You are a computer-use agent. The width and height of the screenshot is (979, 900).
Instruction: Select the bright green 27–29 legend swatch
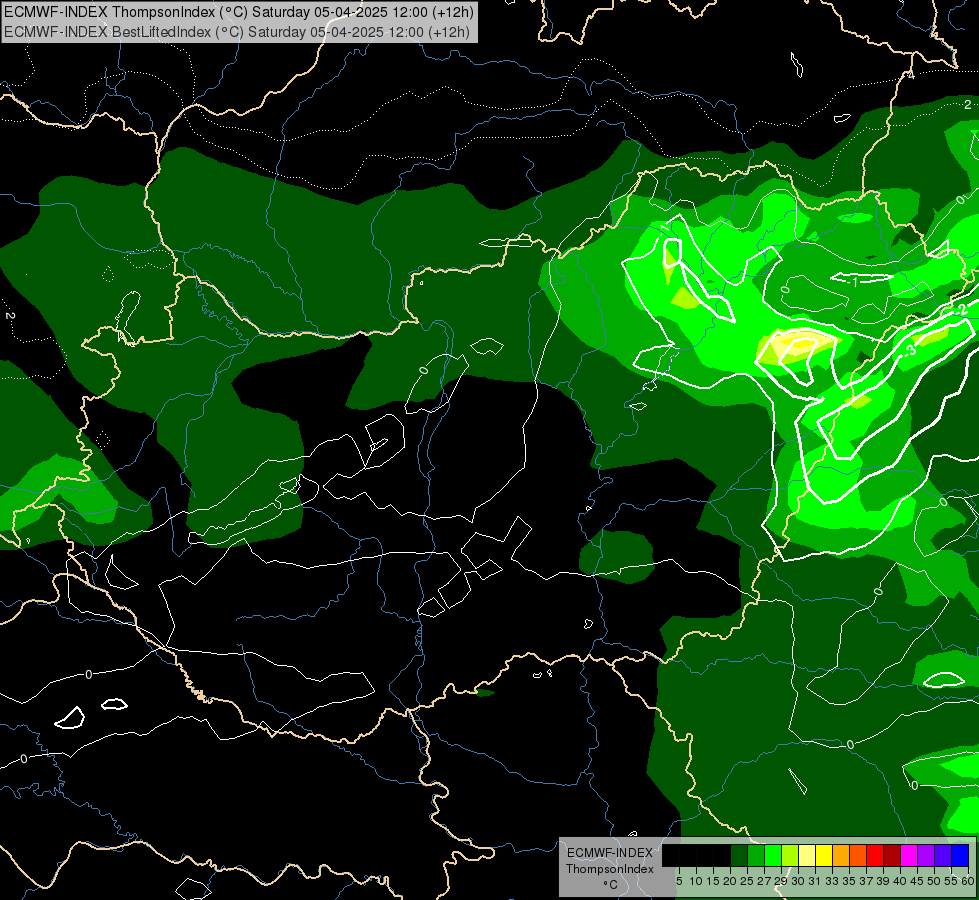773,855
